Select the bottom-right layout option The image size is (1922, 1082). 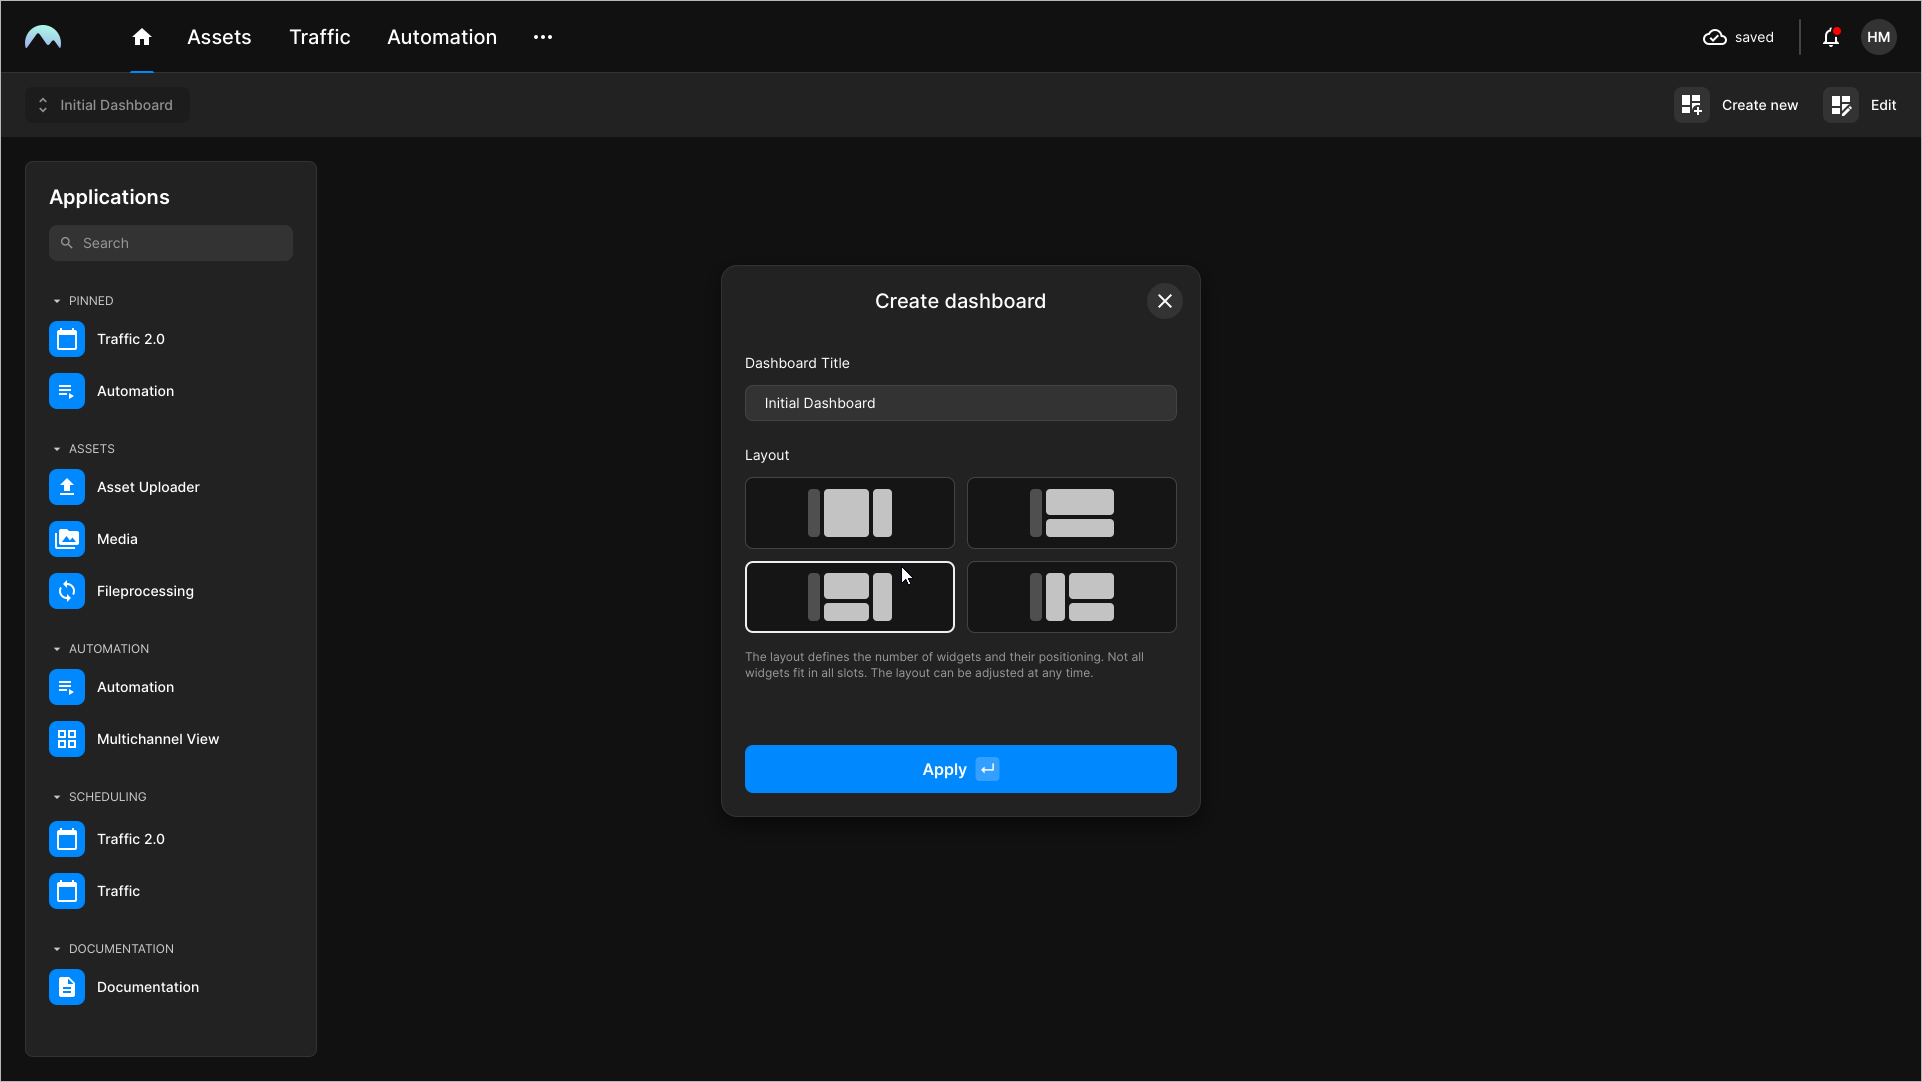click(x=1072, y=596)
